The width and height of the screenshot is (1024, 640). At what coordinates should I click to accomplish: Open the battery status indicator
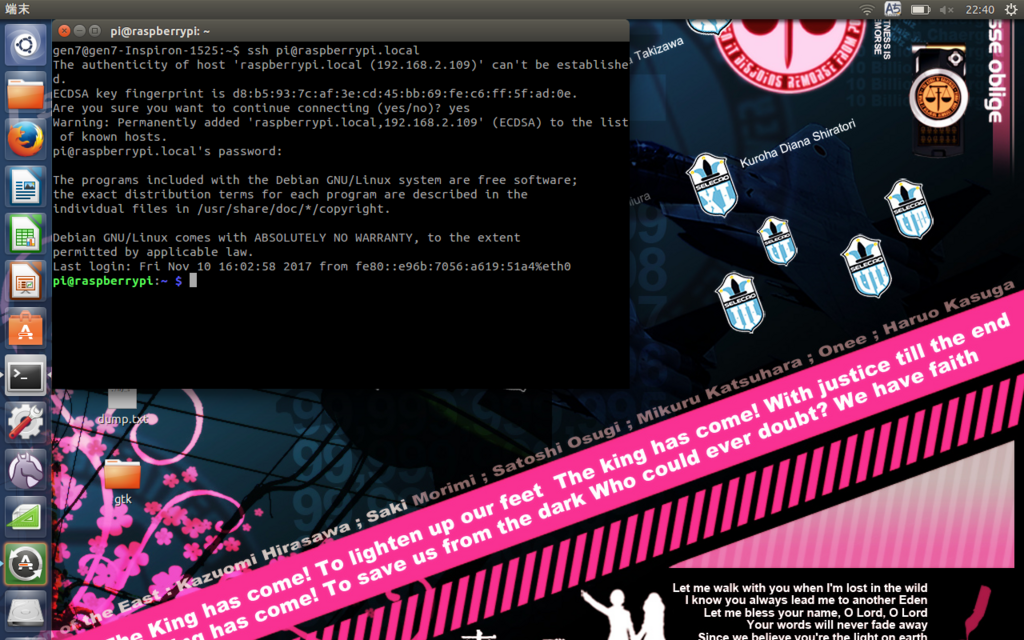coord(920,9)
